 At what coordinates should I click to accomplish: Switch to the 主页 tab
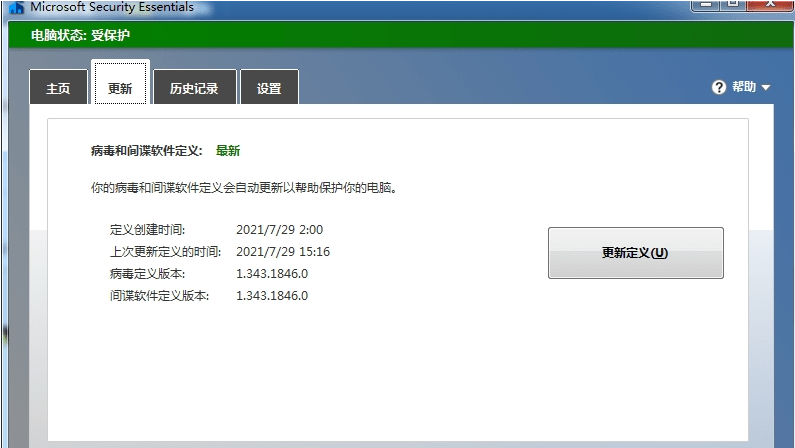[58, 87]
